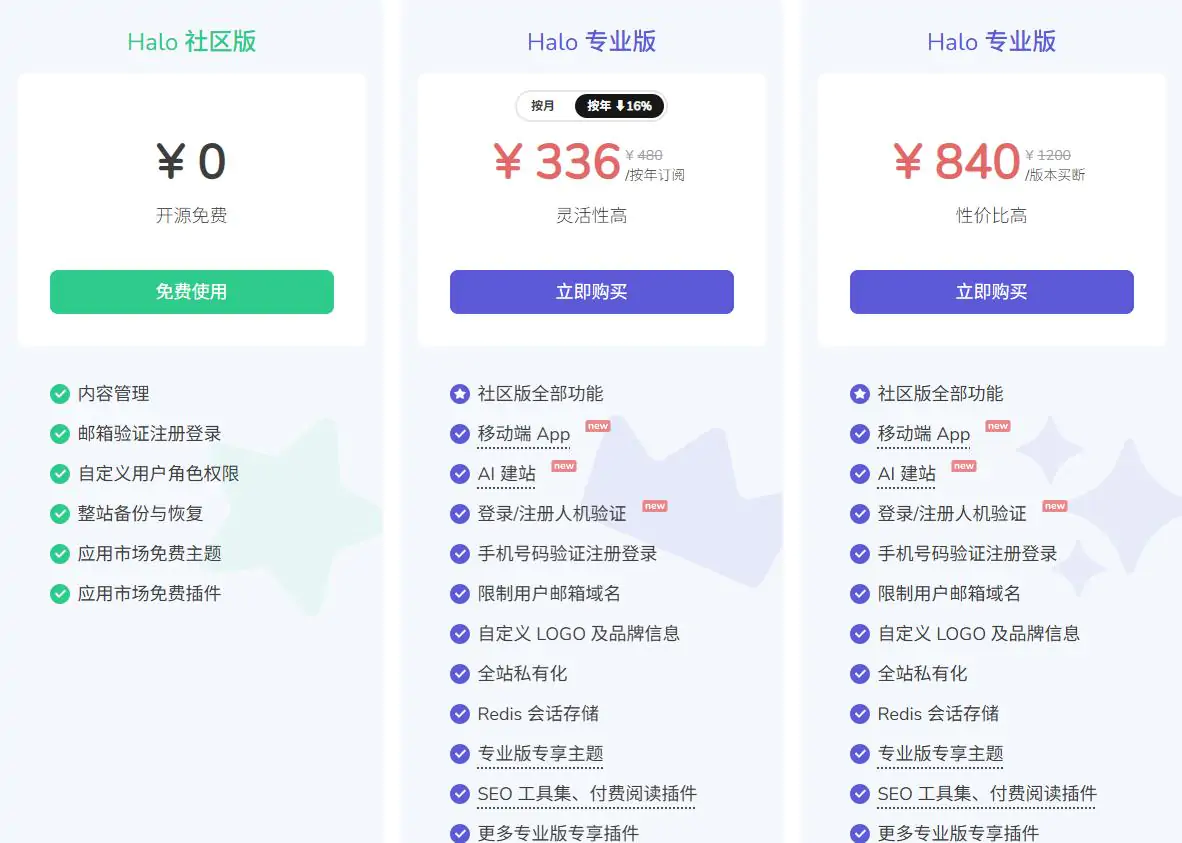The image size is (1182, 843).
Task: Click the new badge next to 移动端 App
Action: pos(597,425)
